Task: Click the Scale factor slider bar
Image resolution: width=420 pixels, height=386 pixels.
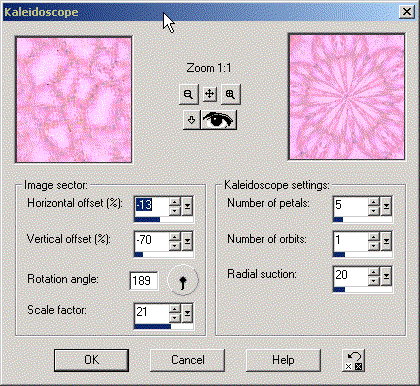Action: click(x=164, y=326)
